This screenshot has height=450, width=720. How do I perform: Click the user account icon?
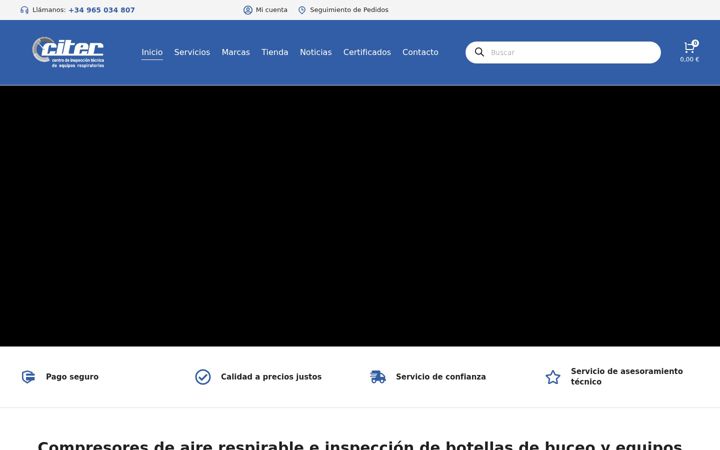tap(248, 10)
